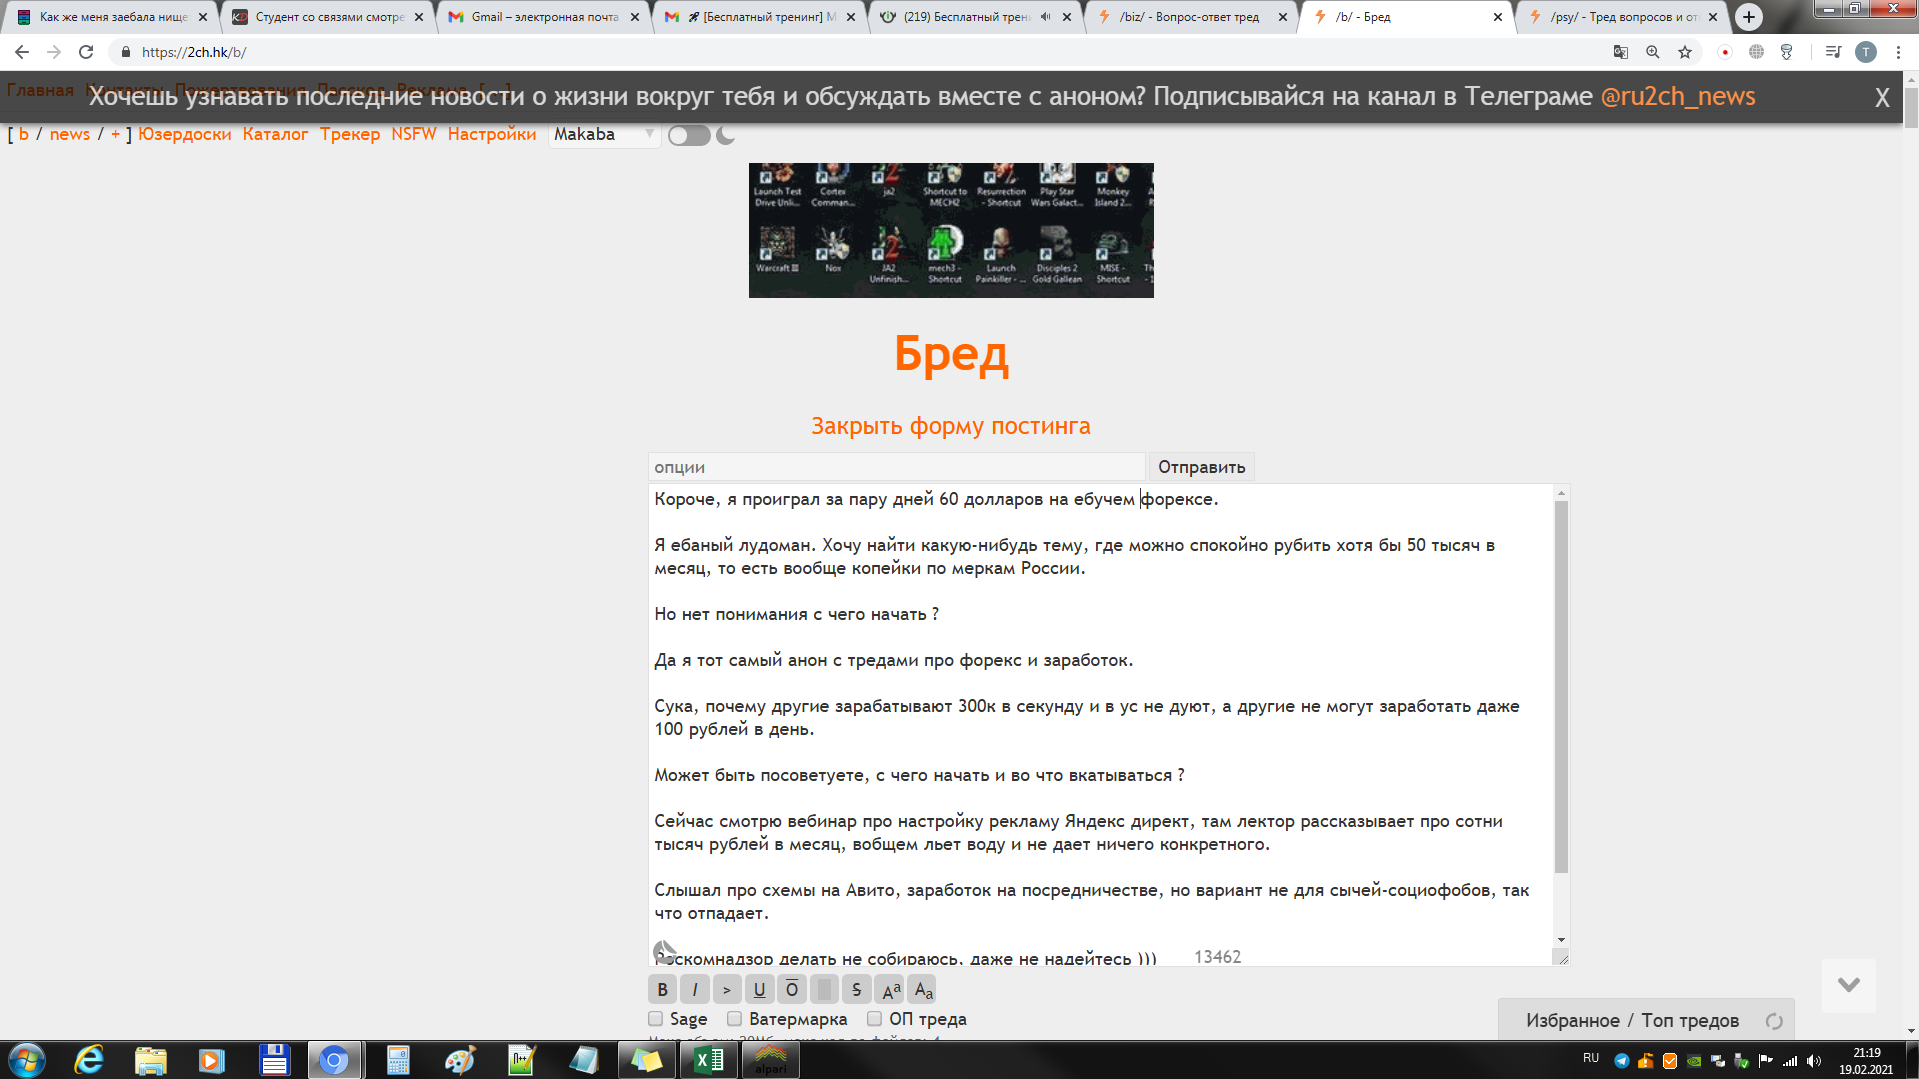Click the textarea vertical scrollbar thumb

pos(1561,687)
